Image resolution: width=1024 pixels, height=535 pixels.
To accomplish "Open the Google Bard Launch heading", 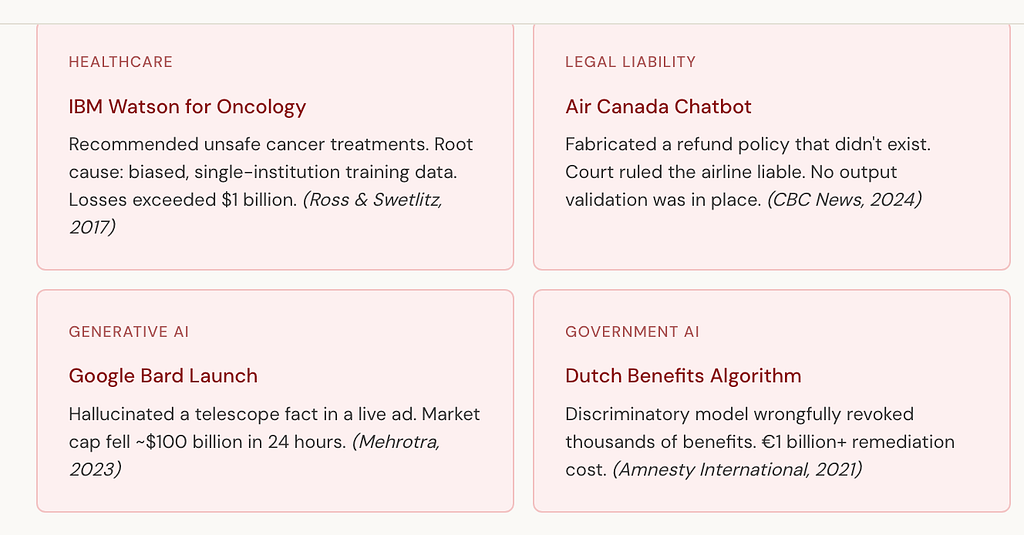I will tap(163, 376).
